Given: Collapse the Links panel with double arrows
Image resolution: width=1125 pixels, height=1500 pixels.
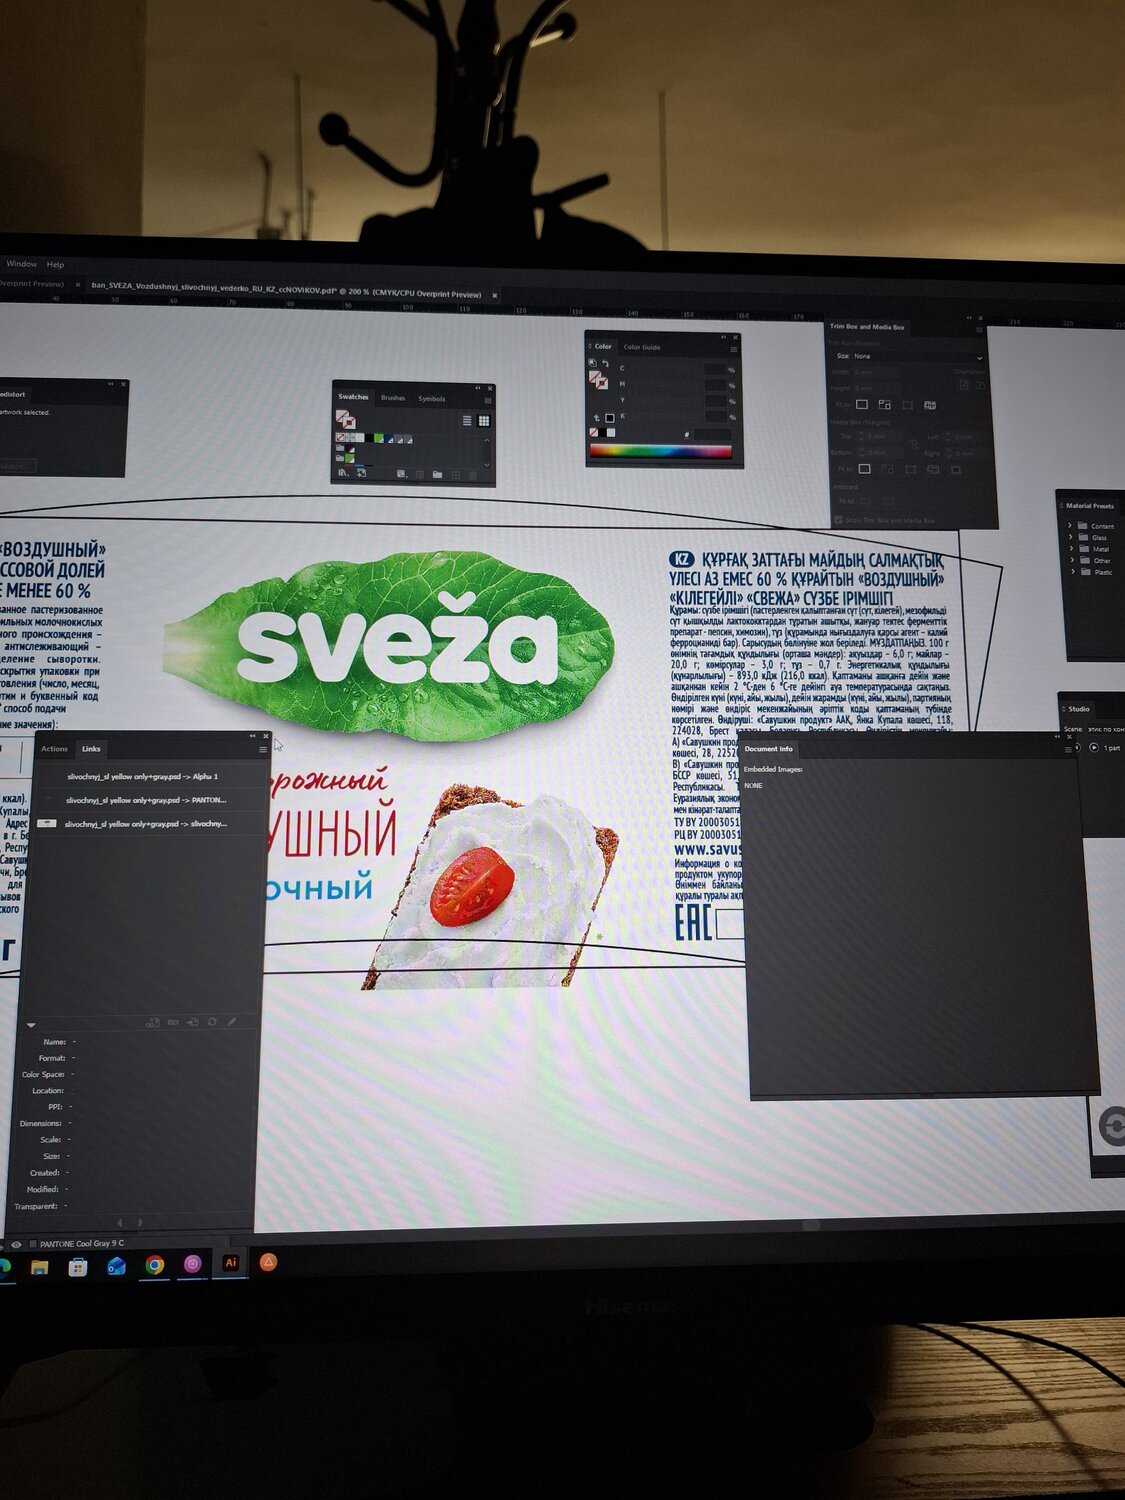Looking at the screenshot, I should pos(253,736).
